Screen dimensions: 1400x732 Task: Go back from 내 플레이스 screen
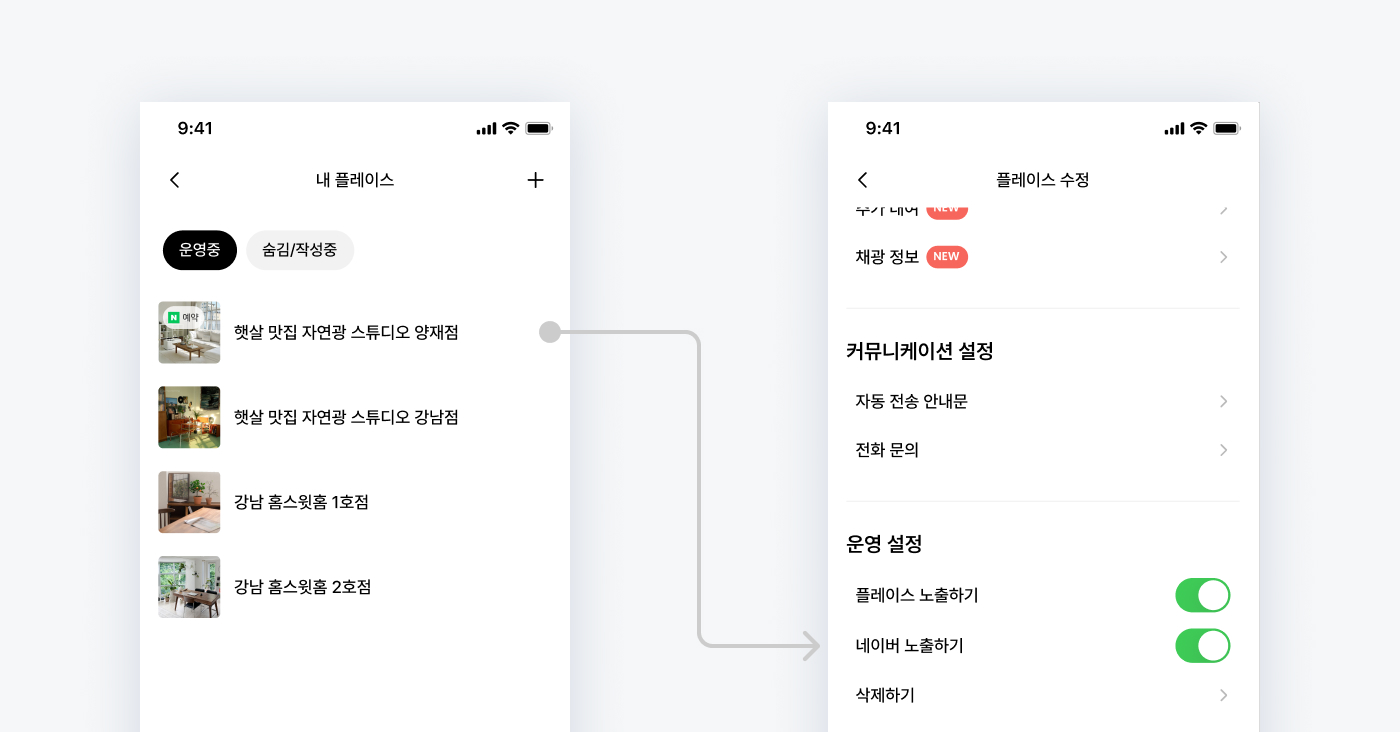(x=175, y=180)
